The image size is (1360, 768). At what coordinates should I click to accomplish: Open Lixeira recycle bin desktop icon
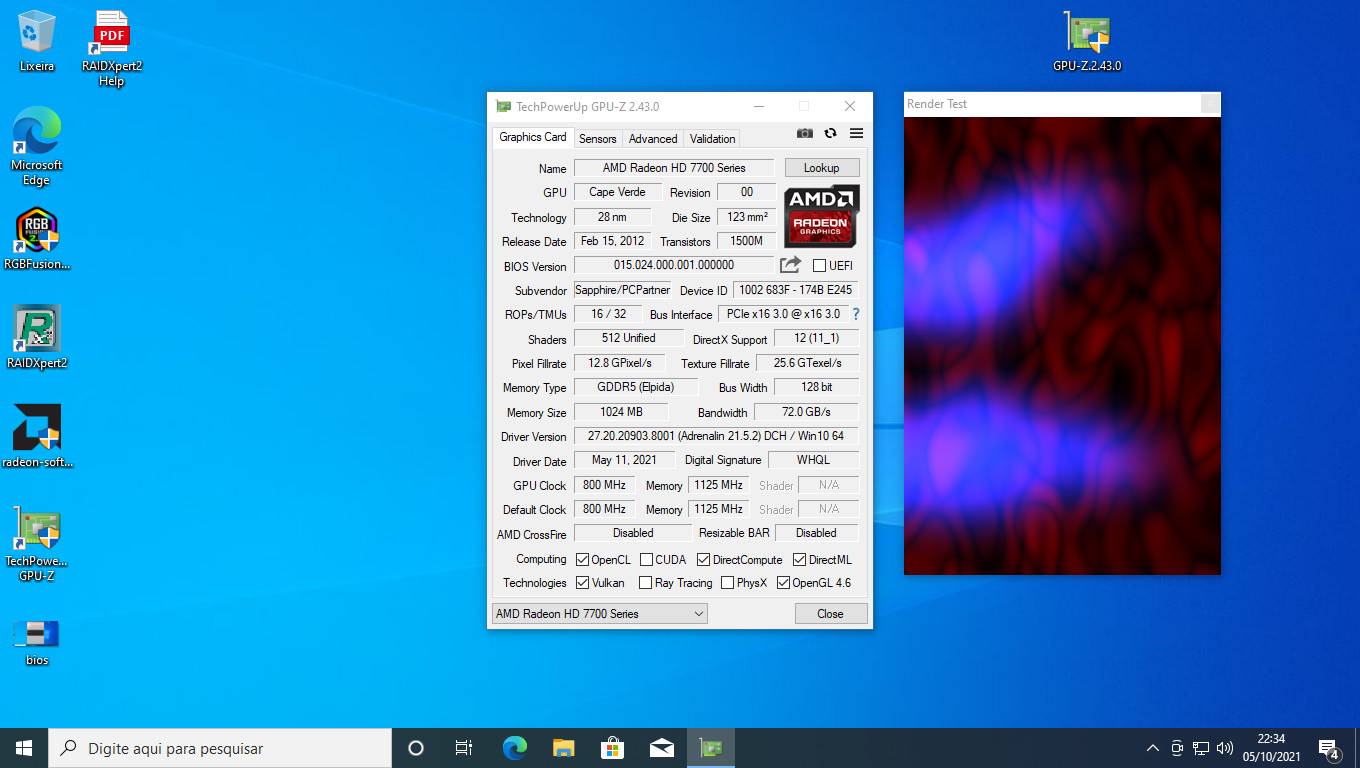pyautogui.click(x=37, y=41)
